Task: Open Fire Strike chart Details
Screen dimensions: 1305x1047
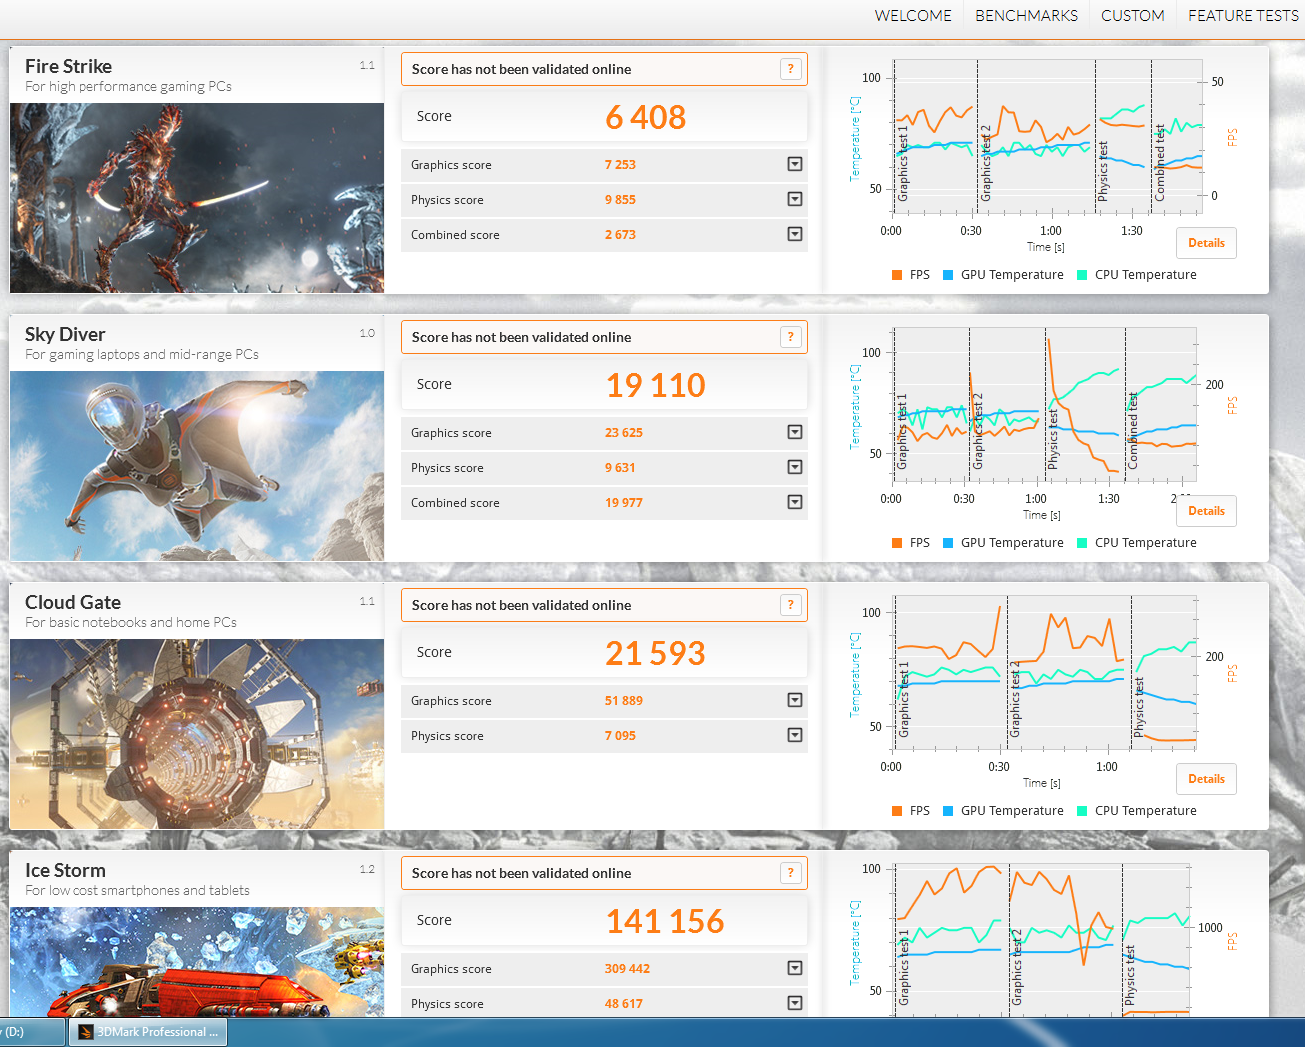Action: [x=1206, y=243]
